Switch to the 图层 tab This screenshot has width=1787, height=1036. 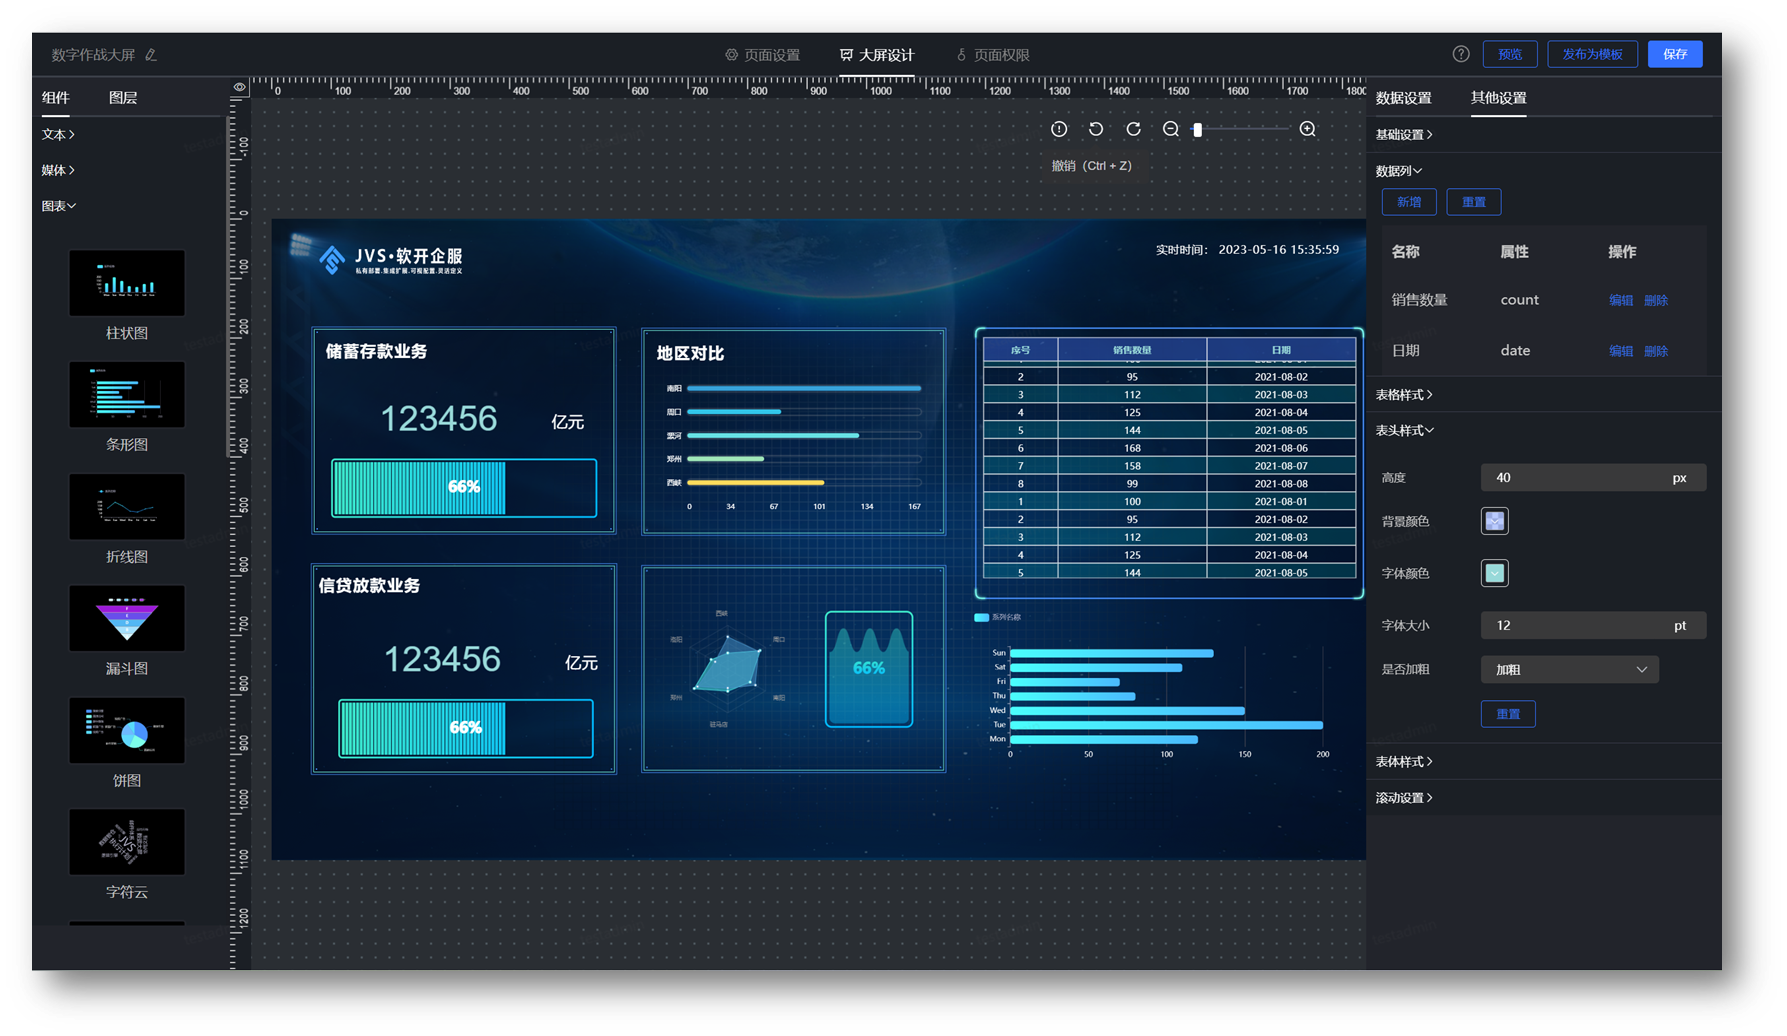point(123,97)
